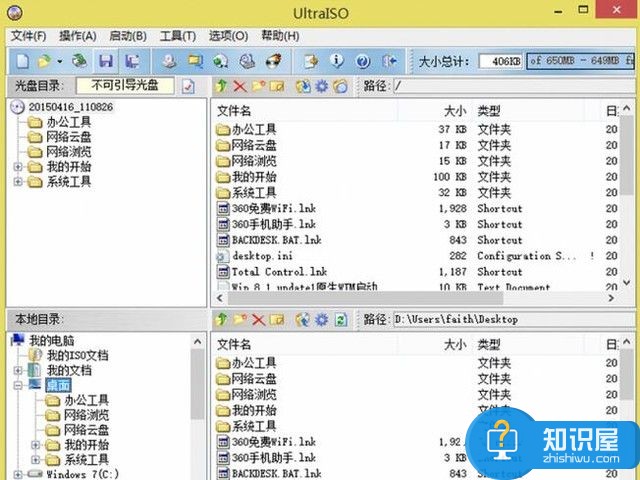Select disc root 20150416_110826 in tree

[70, 107]
